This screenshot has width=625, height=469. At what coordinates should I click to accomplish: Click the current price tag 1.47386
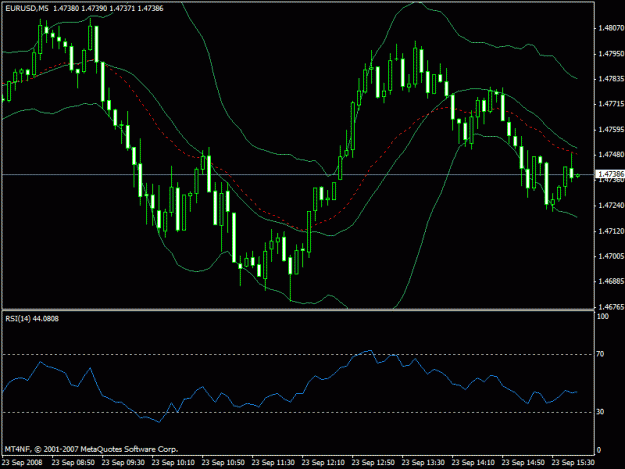click(x=610, y=174)
